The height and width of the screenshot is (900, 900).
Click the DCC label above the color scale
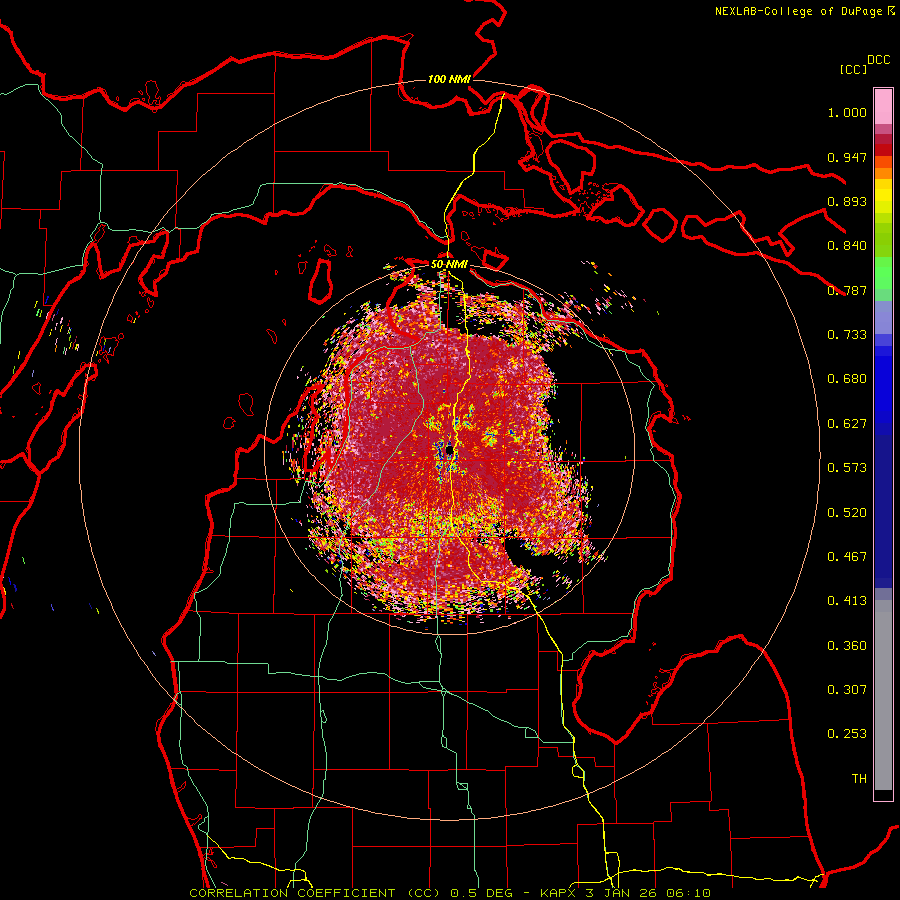pyautogui.click(x=879, y=60)
